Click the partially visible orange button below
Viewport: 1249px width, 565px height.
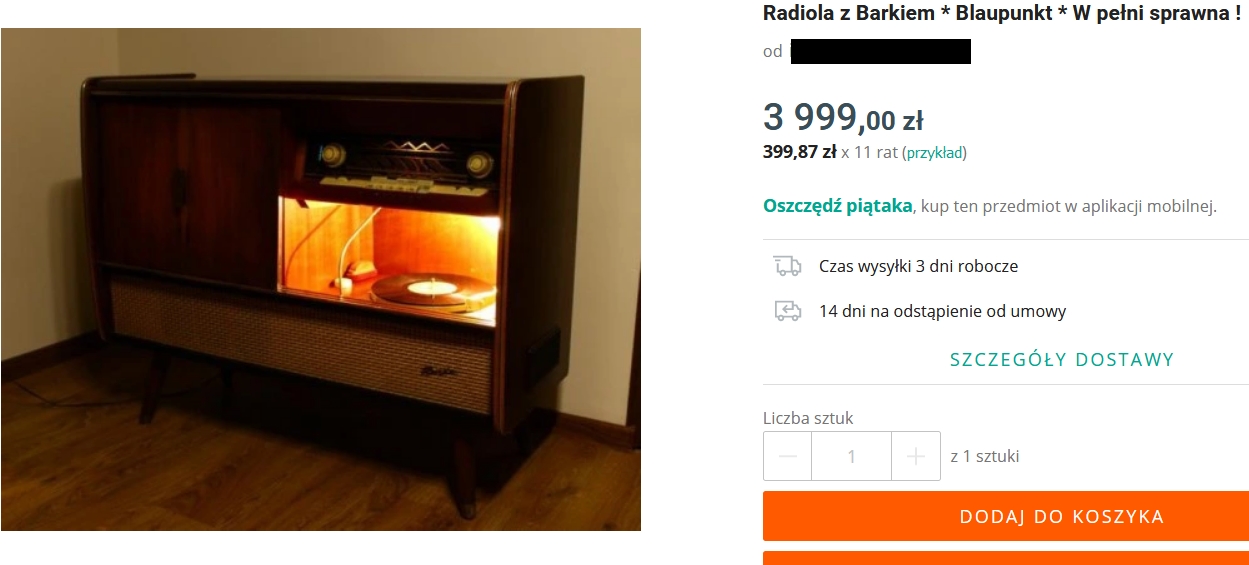click(x=1006, y=558)
